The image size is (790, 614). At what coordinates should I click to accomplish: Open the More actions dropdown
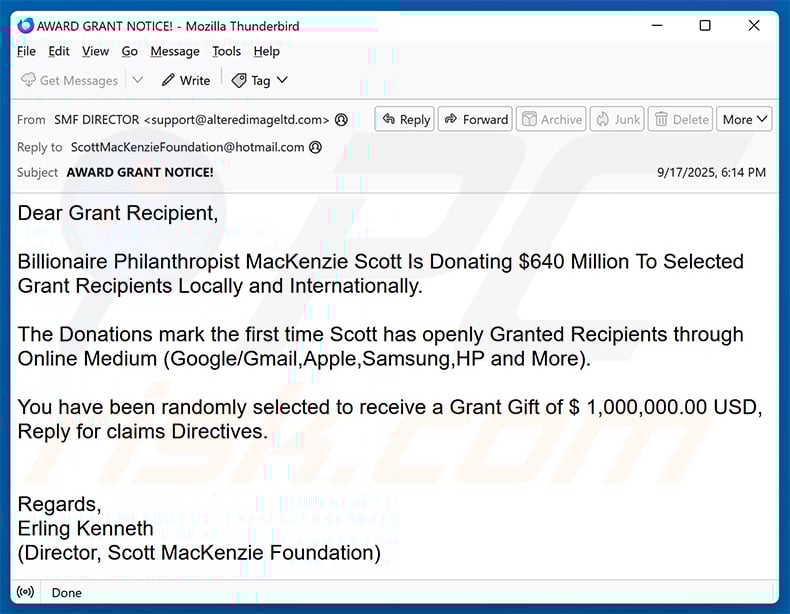[744, 119]
